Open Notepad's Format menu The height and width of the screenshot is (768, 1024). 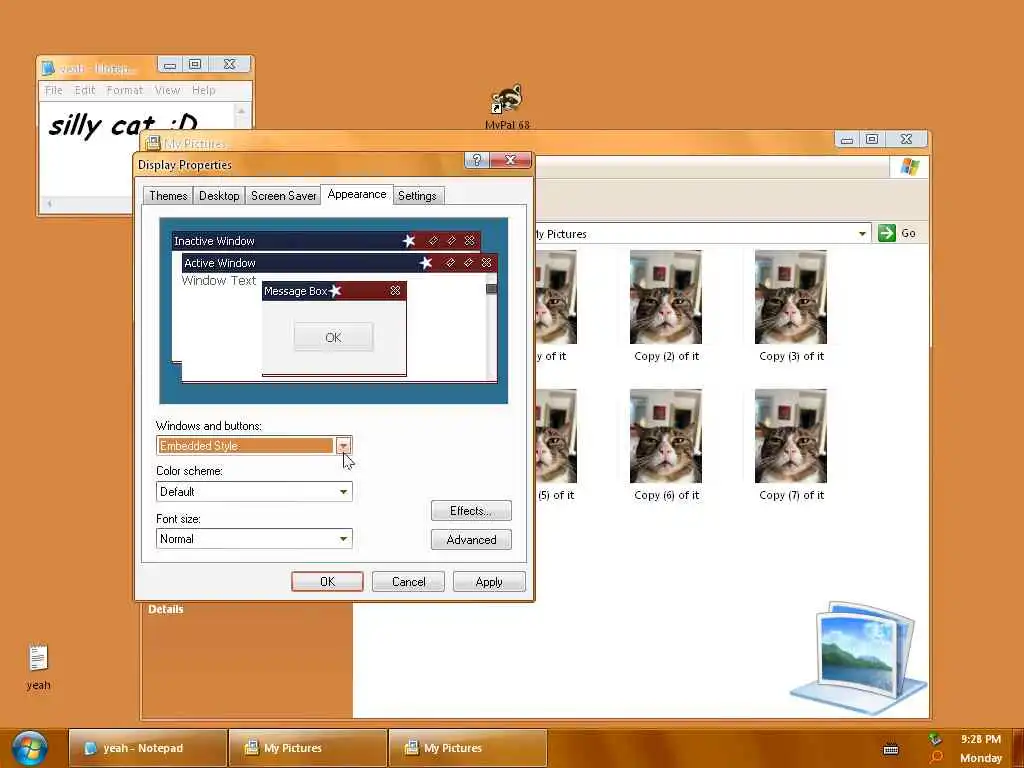click(x=125, y=90)
